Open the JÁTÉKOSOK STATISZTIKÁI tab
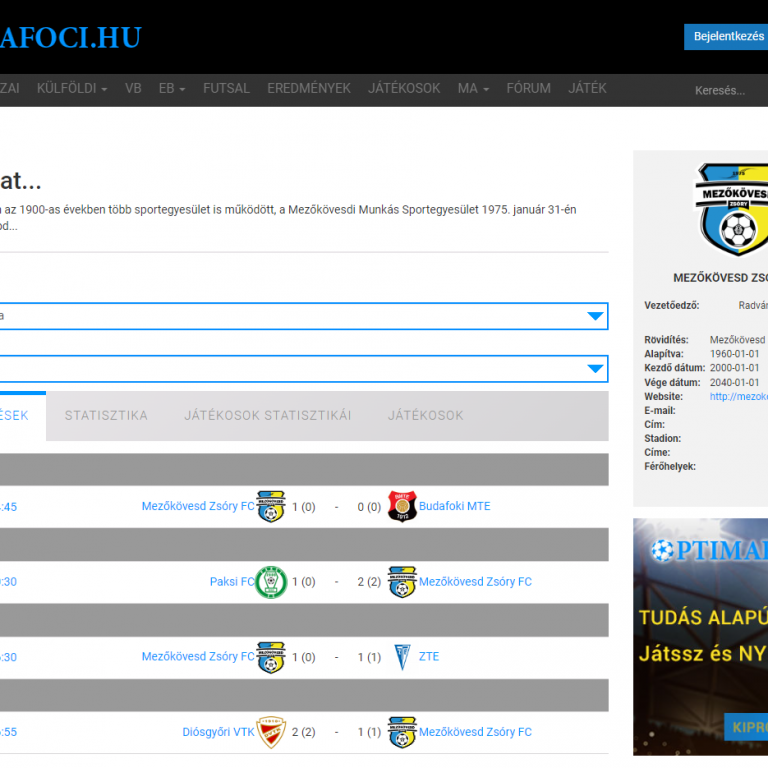768x768 pixels. (x=267, y=416)
